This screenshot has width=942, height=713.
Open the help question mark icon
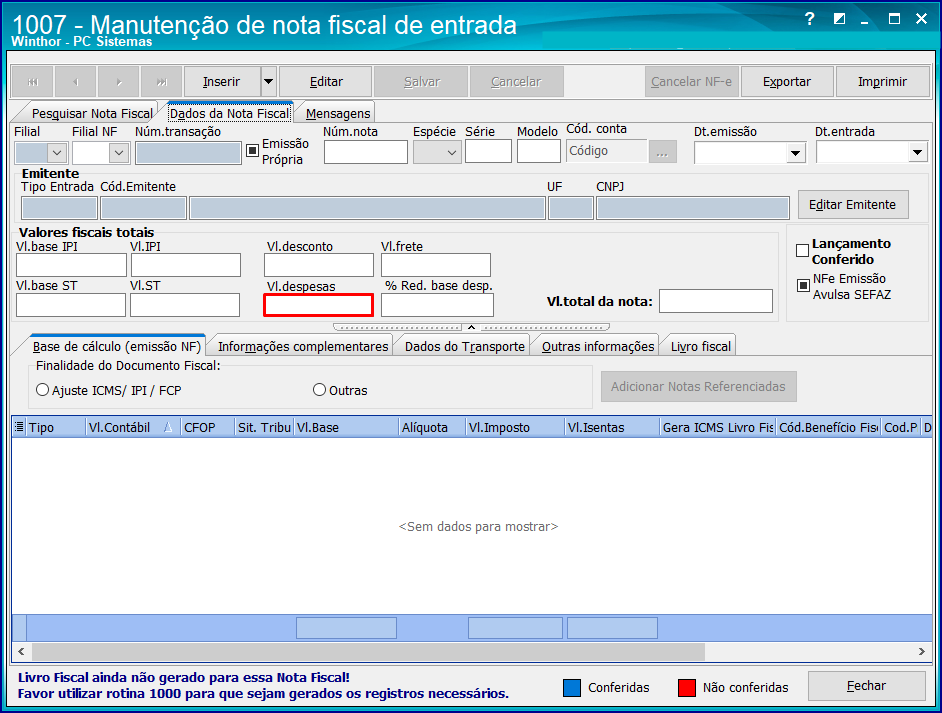pos(810,19)
